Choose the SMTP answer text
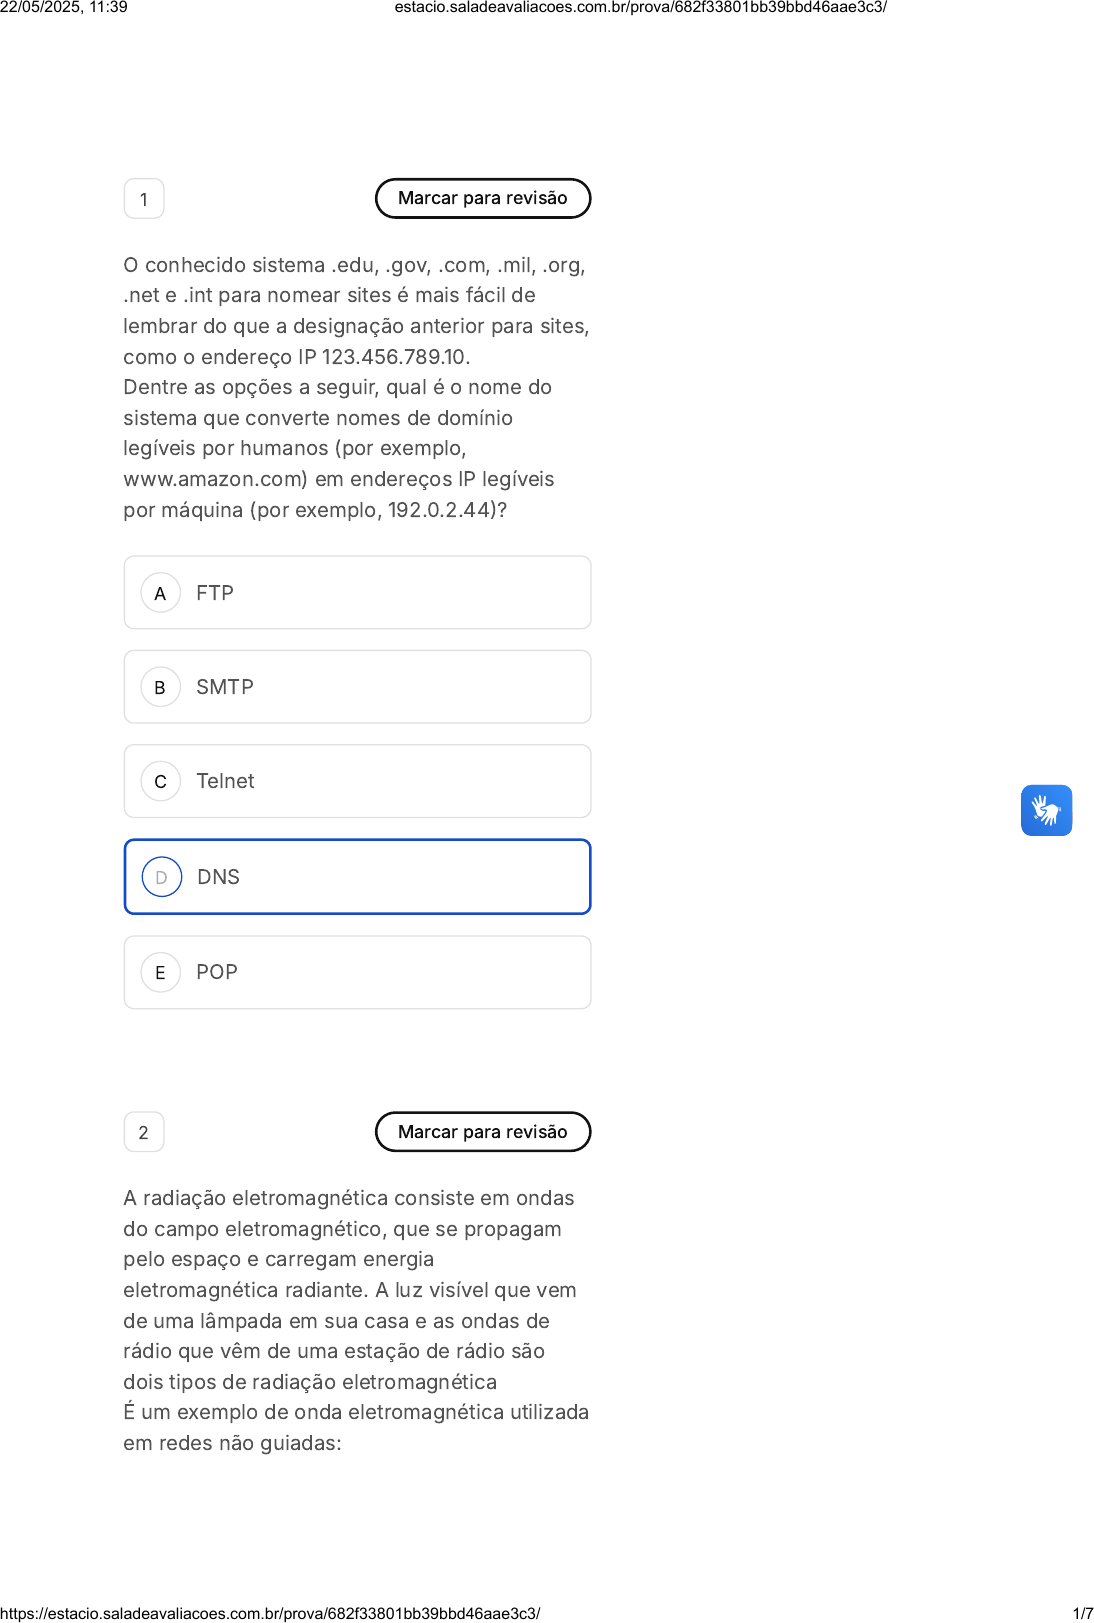This screenshot has width=1094, height=1623. 225,687
